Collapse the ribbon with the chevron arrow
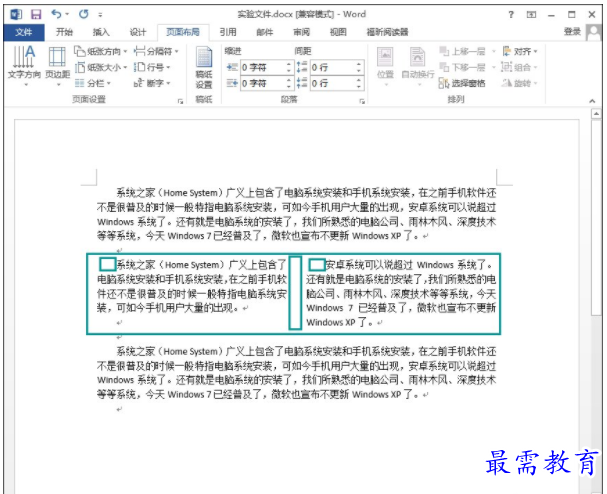 592,101
